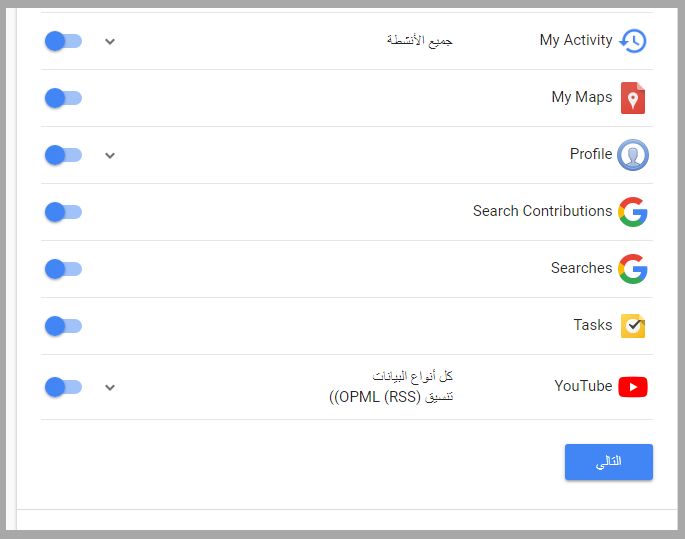Image resolution: width=685 pixels, height=539 pixels.
Task: Expand the Profile row chevron
Action: [x=110, y=155]
